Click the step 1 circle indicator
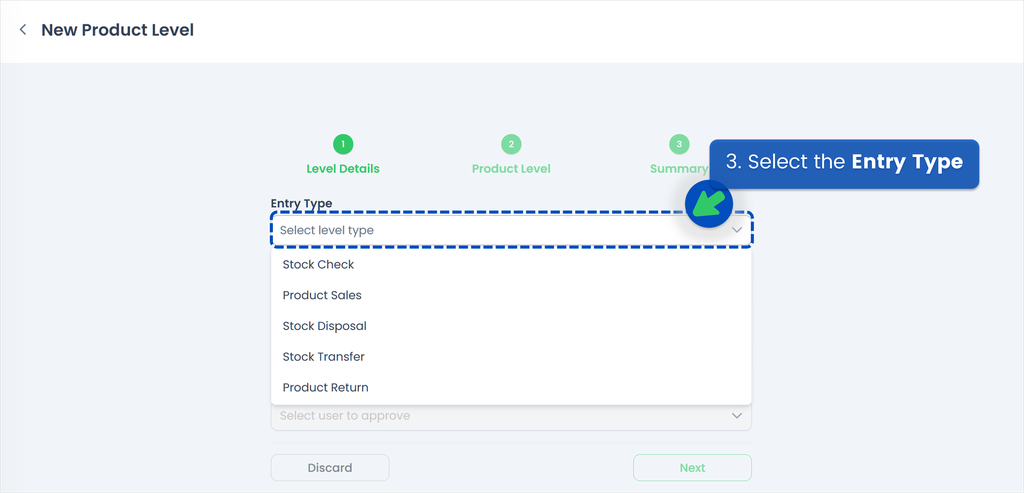Viewport: 1024px width, 493px height. [343, 144]
